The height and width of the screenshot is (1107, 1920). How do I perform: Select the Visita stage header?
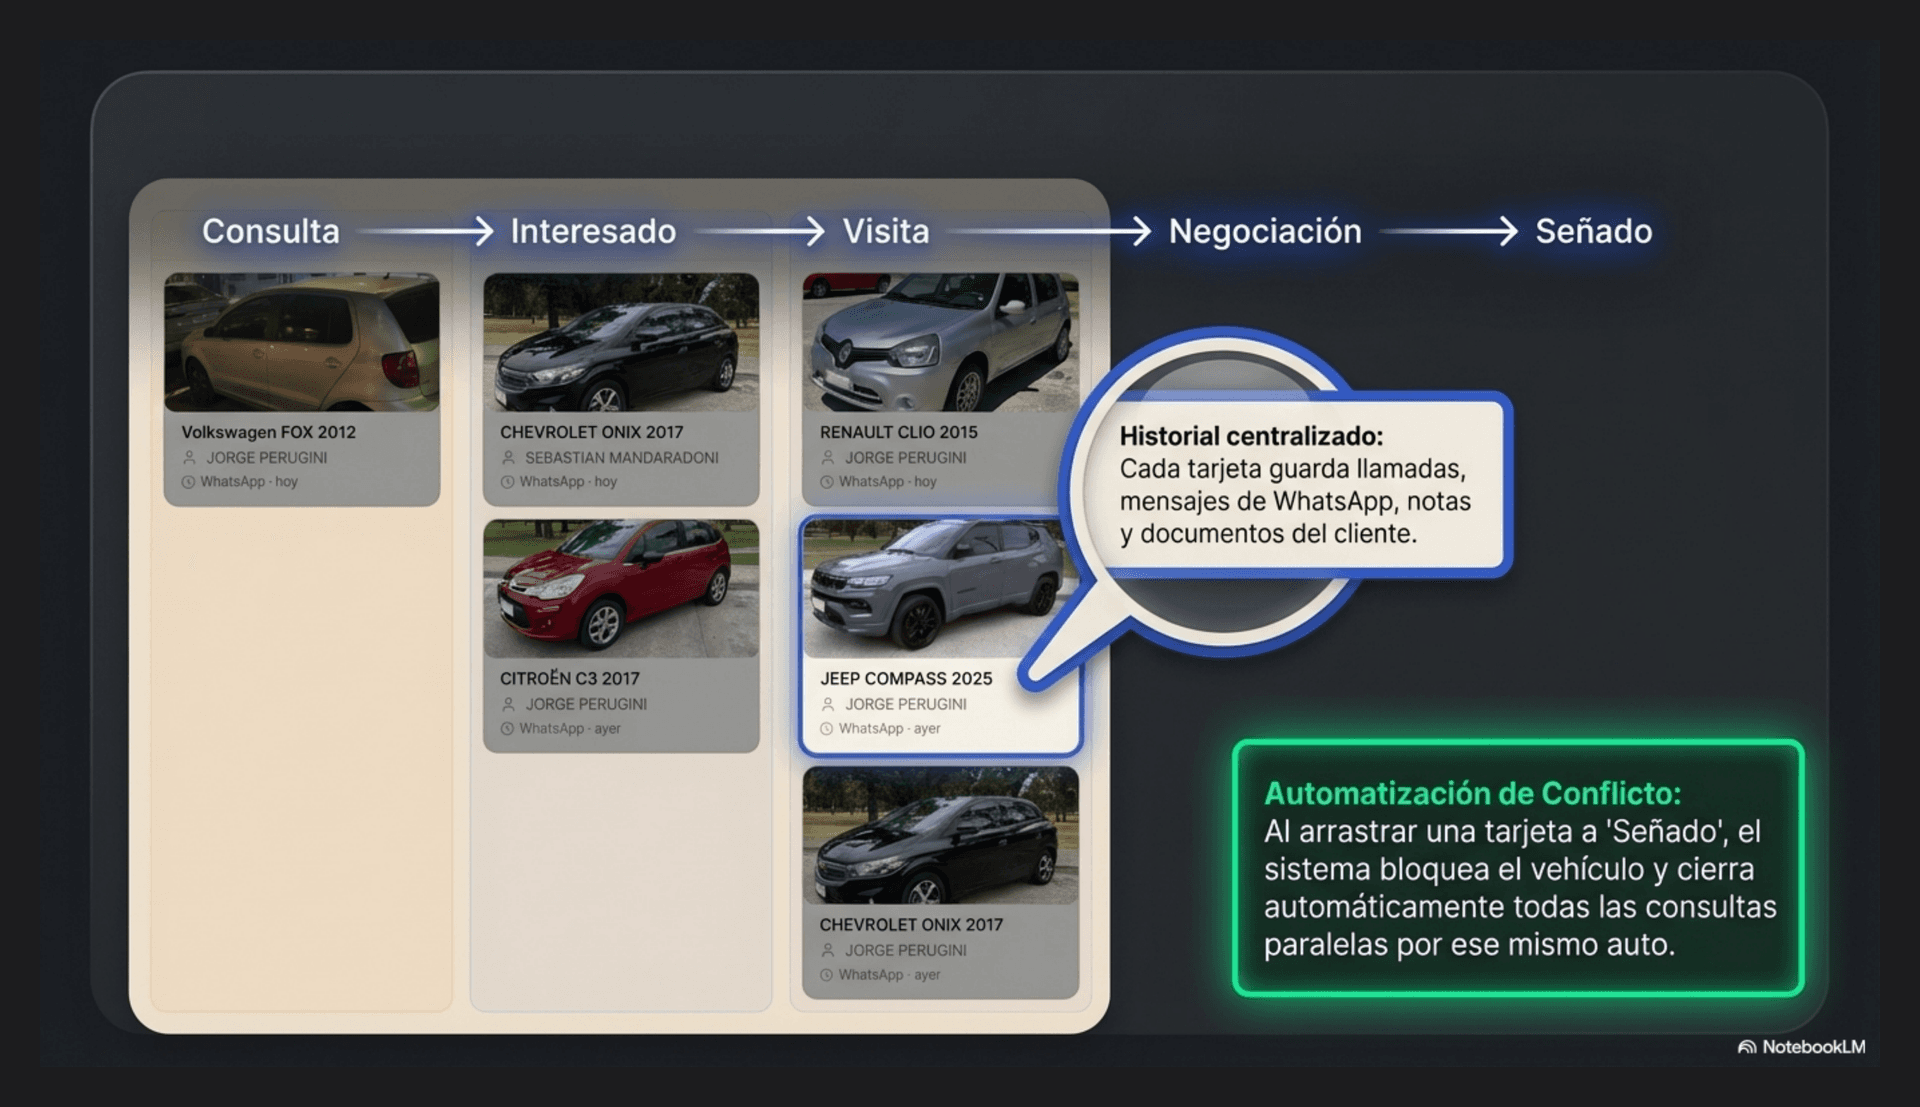[x=886, y=231]
